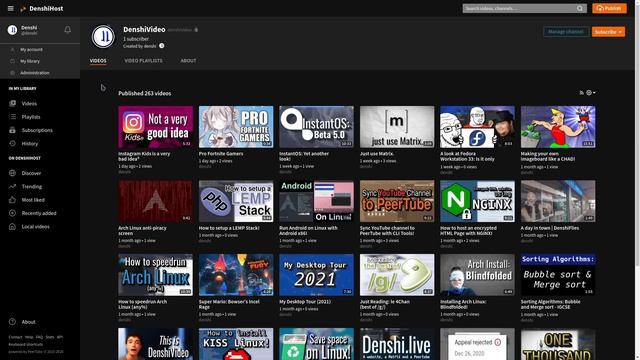Open the Trending link in sidebar
This screenshot has width=640, height=360.
(32, 187)
